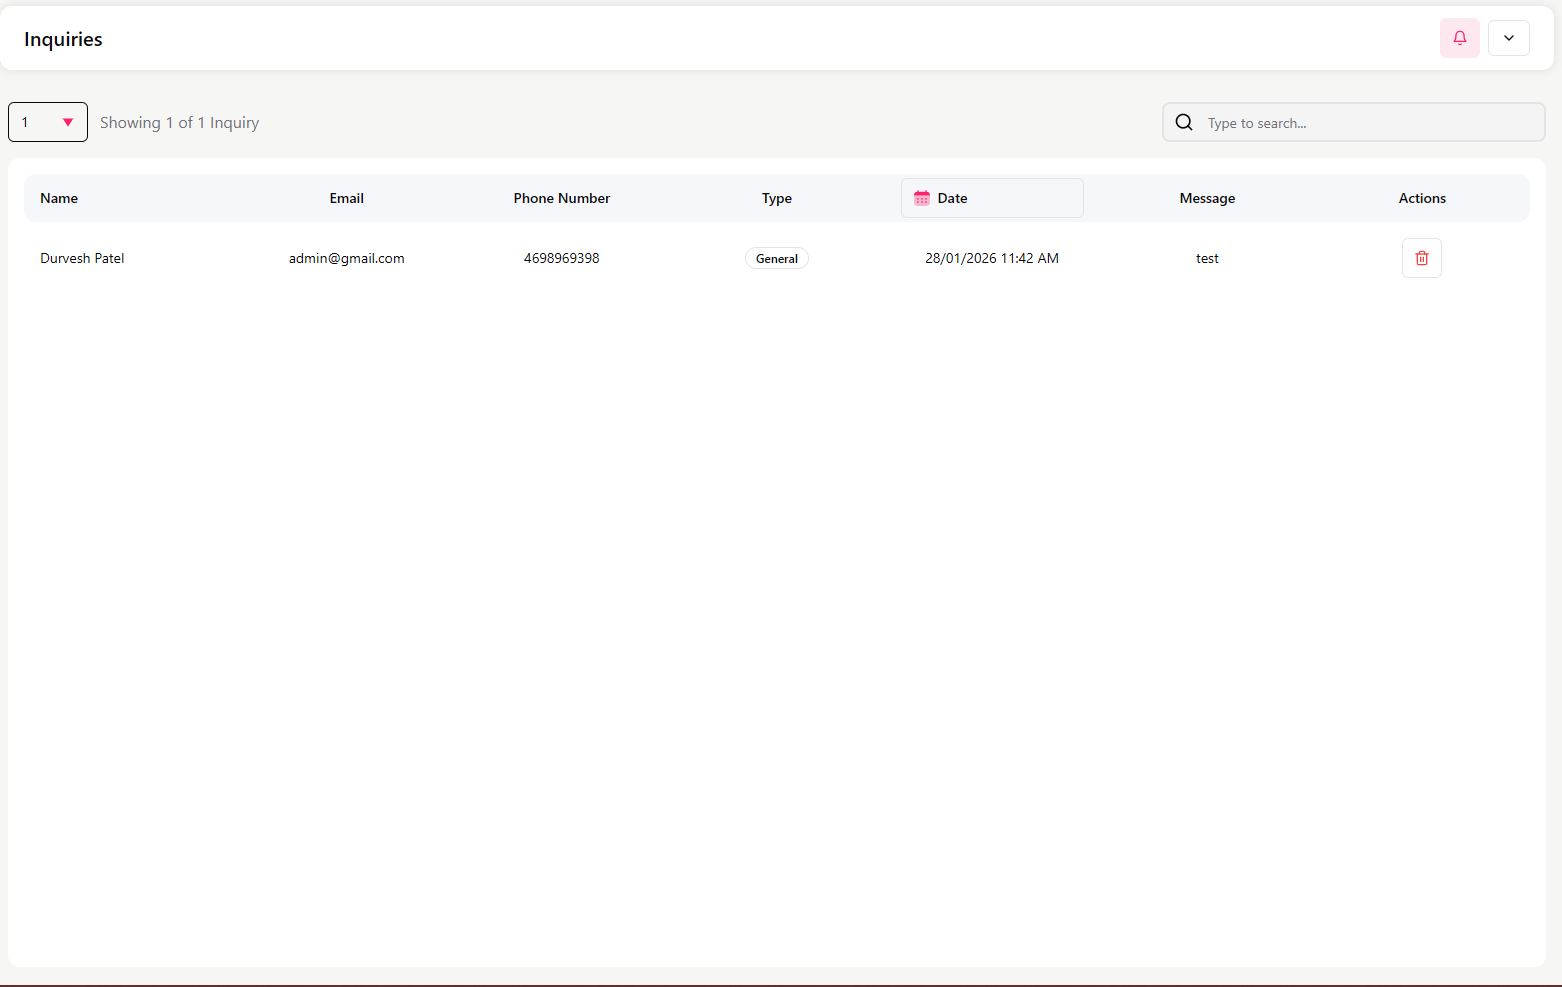The image size is (1562, 987).
Task: Click the magnifying glass search icon
Action: [1184, 122]
